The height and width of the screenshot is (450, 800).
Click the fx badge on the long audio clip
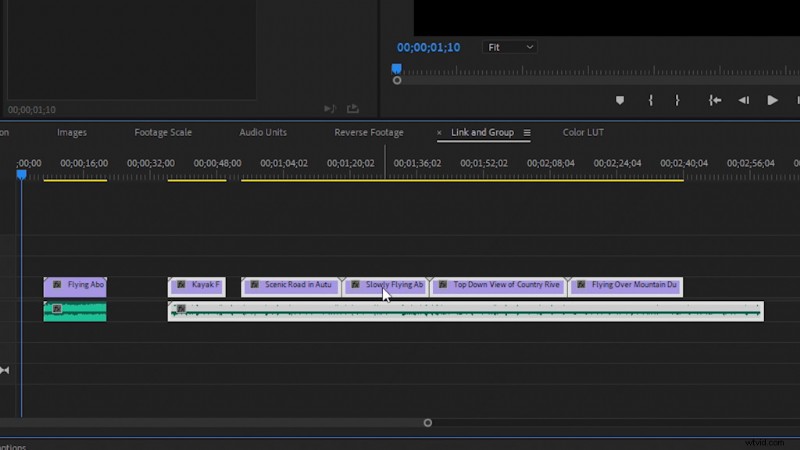point(181,309)
